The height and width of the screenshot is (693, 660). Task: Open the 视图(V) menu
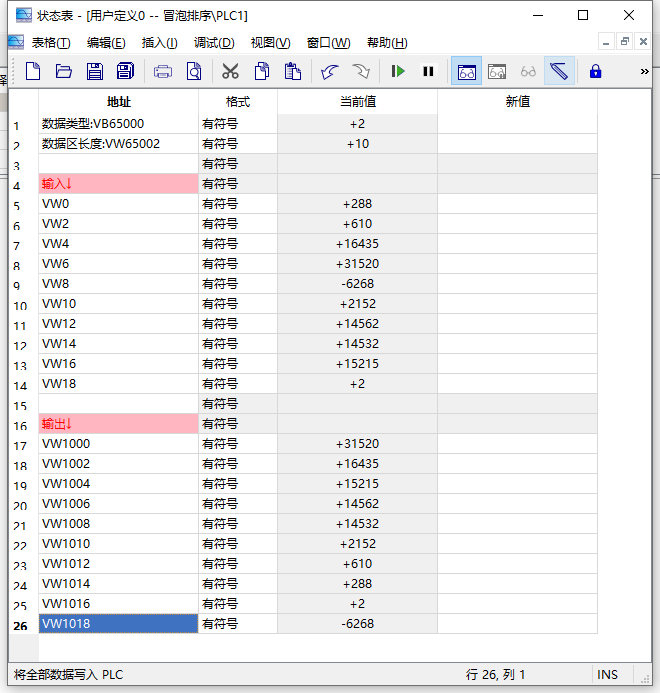(x=271, y=42)
